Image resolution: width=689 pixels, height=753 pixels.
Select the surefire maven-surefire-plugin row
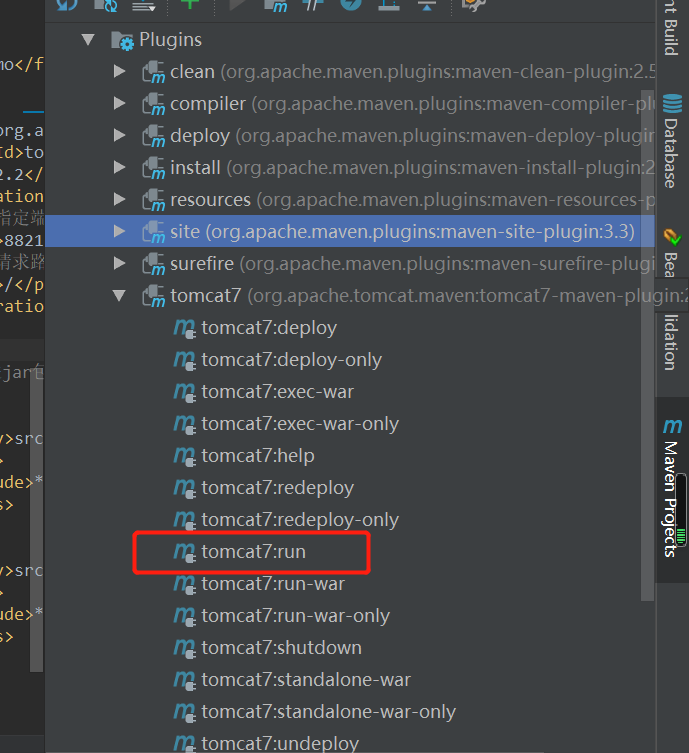click(350, 263)
